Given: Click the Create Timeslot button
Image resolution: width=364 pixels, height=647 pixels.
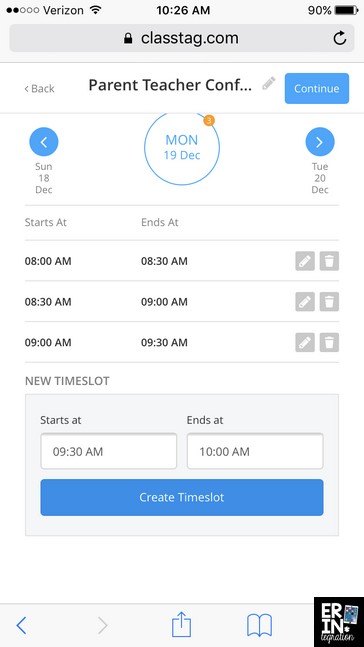Looking at the screenshot, I should click(x=182, y=497).
